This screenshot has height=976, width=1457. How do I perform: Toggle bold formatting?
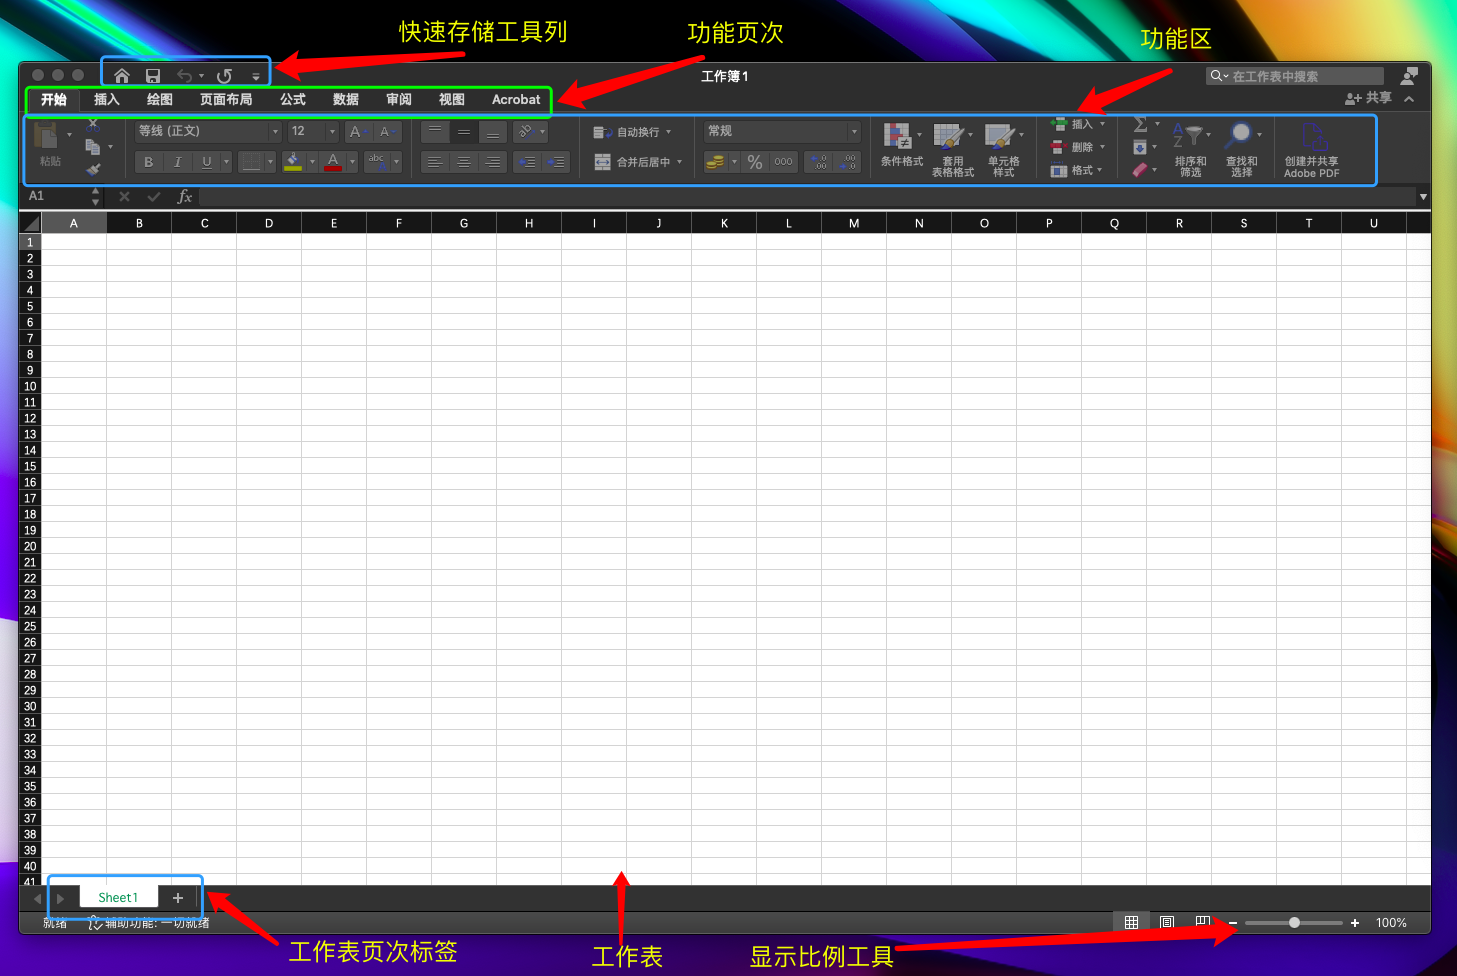pos(147,161)
